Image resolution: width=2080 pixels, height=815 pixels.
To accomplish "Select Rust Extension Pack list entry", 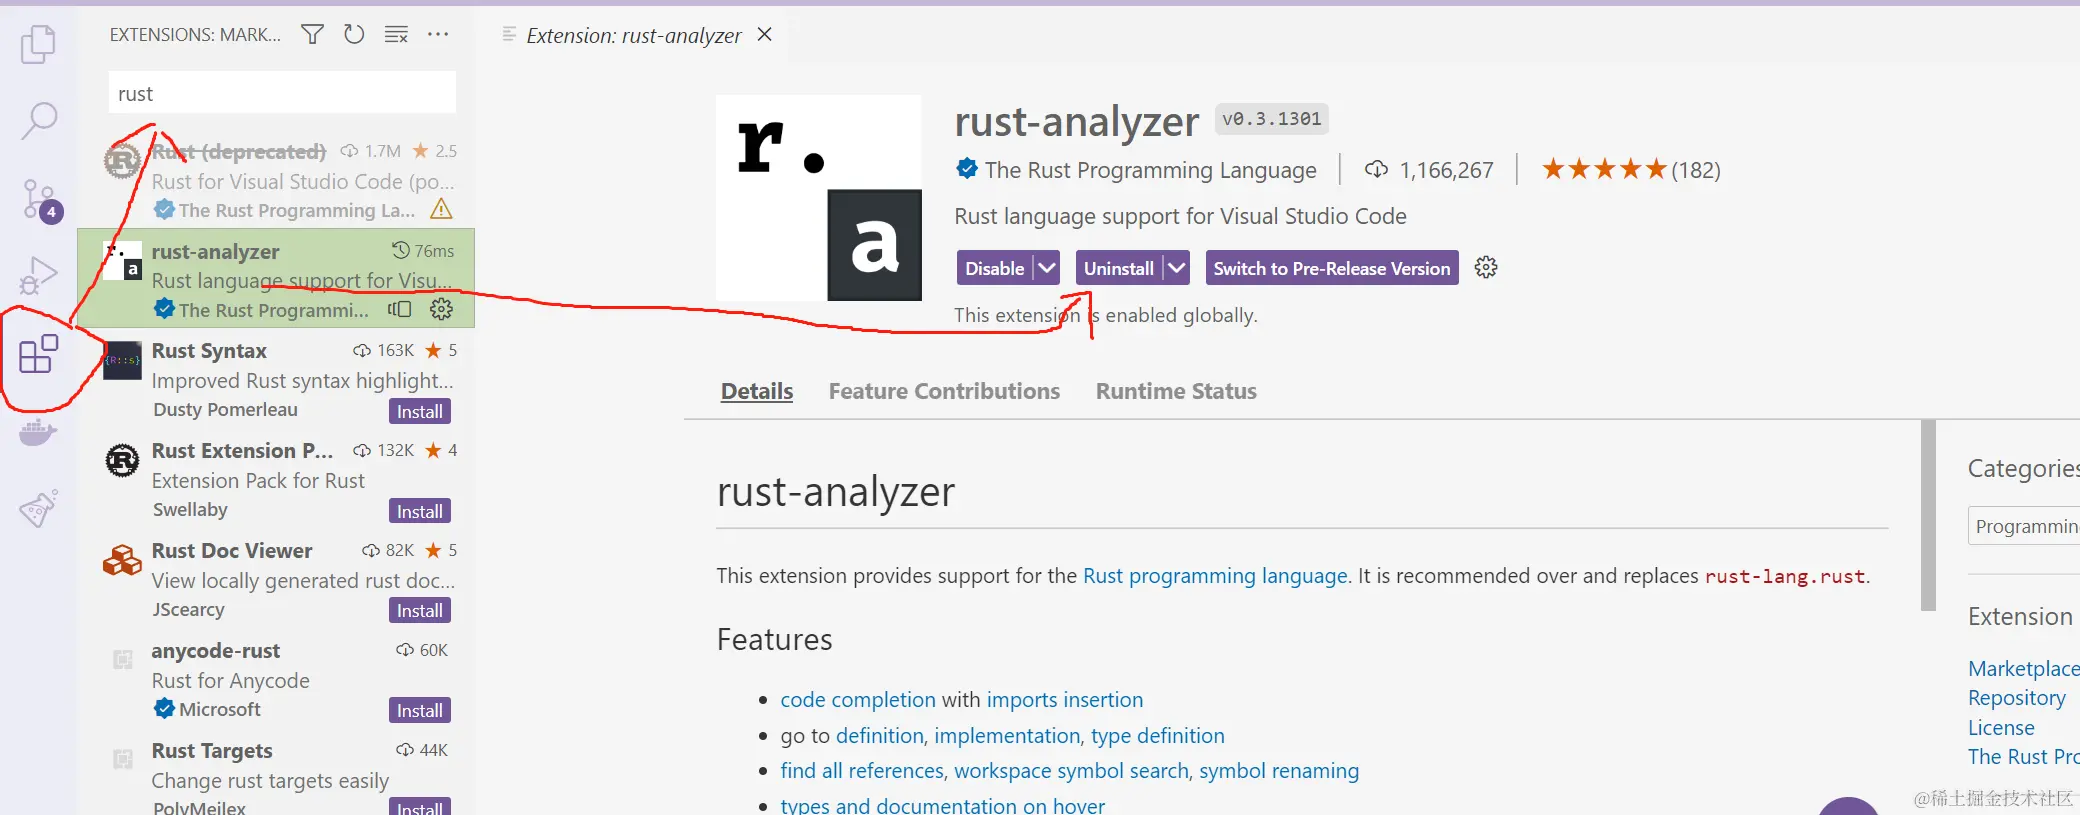I will (276, 479).
